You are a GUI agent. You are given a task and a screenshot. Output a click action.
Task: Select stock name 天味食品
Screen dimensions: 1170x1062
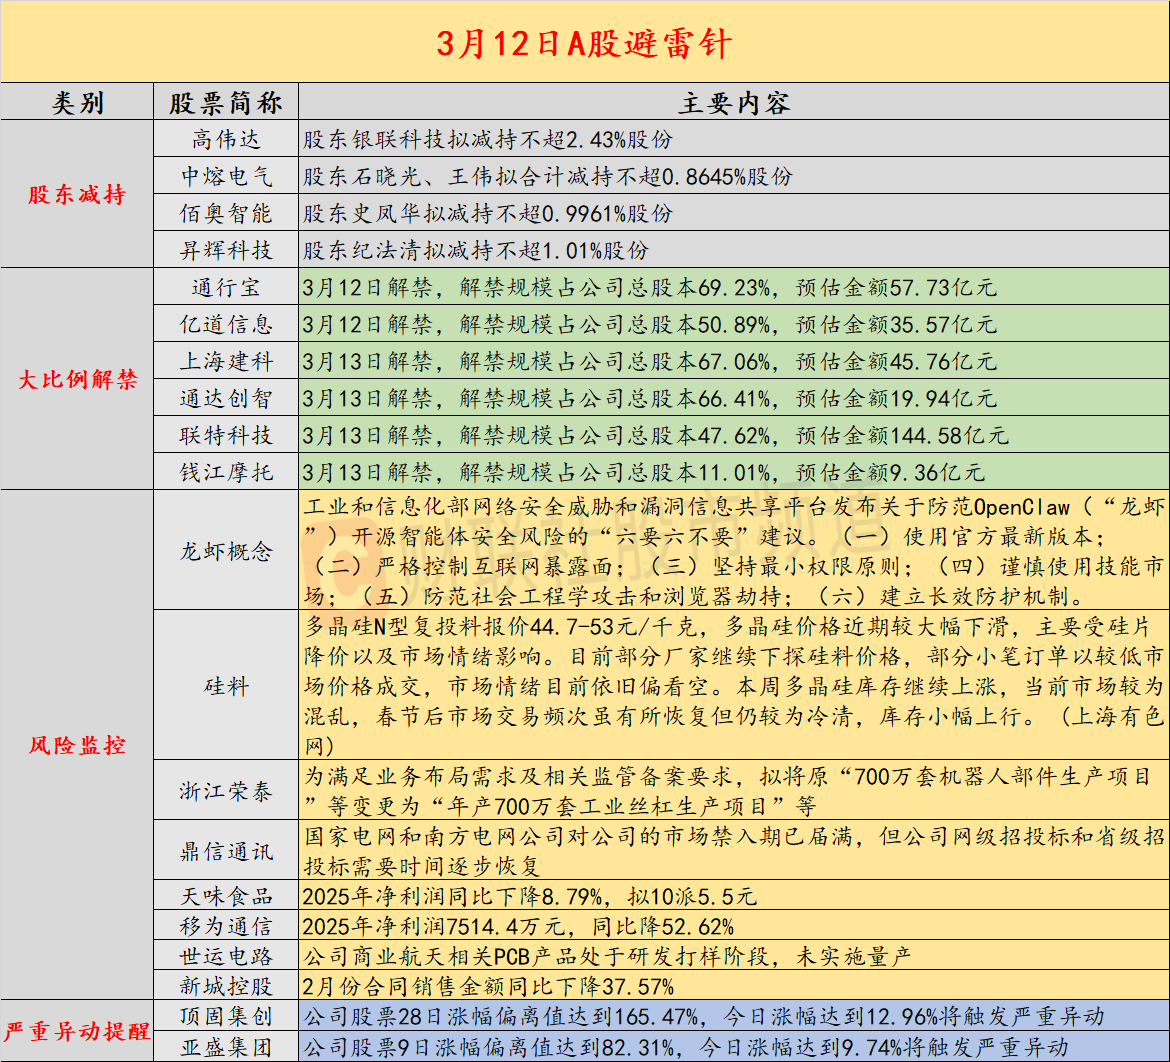pos(226,896)
